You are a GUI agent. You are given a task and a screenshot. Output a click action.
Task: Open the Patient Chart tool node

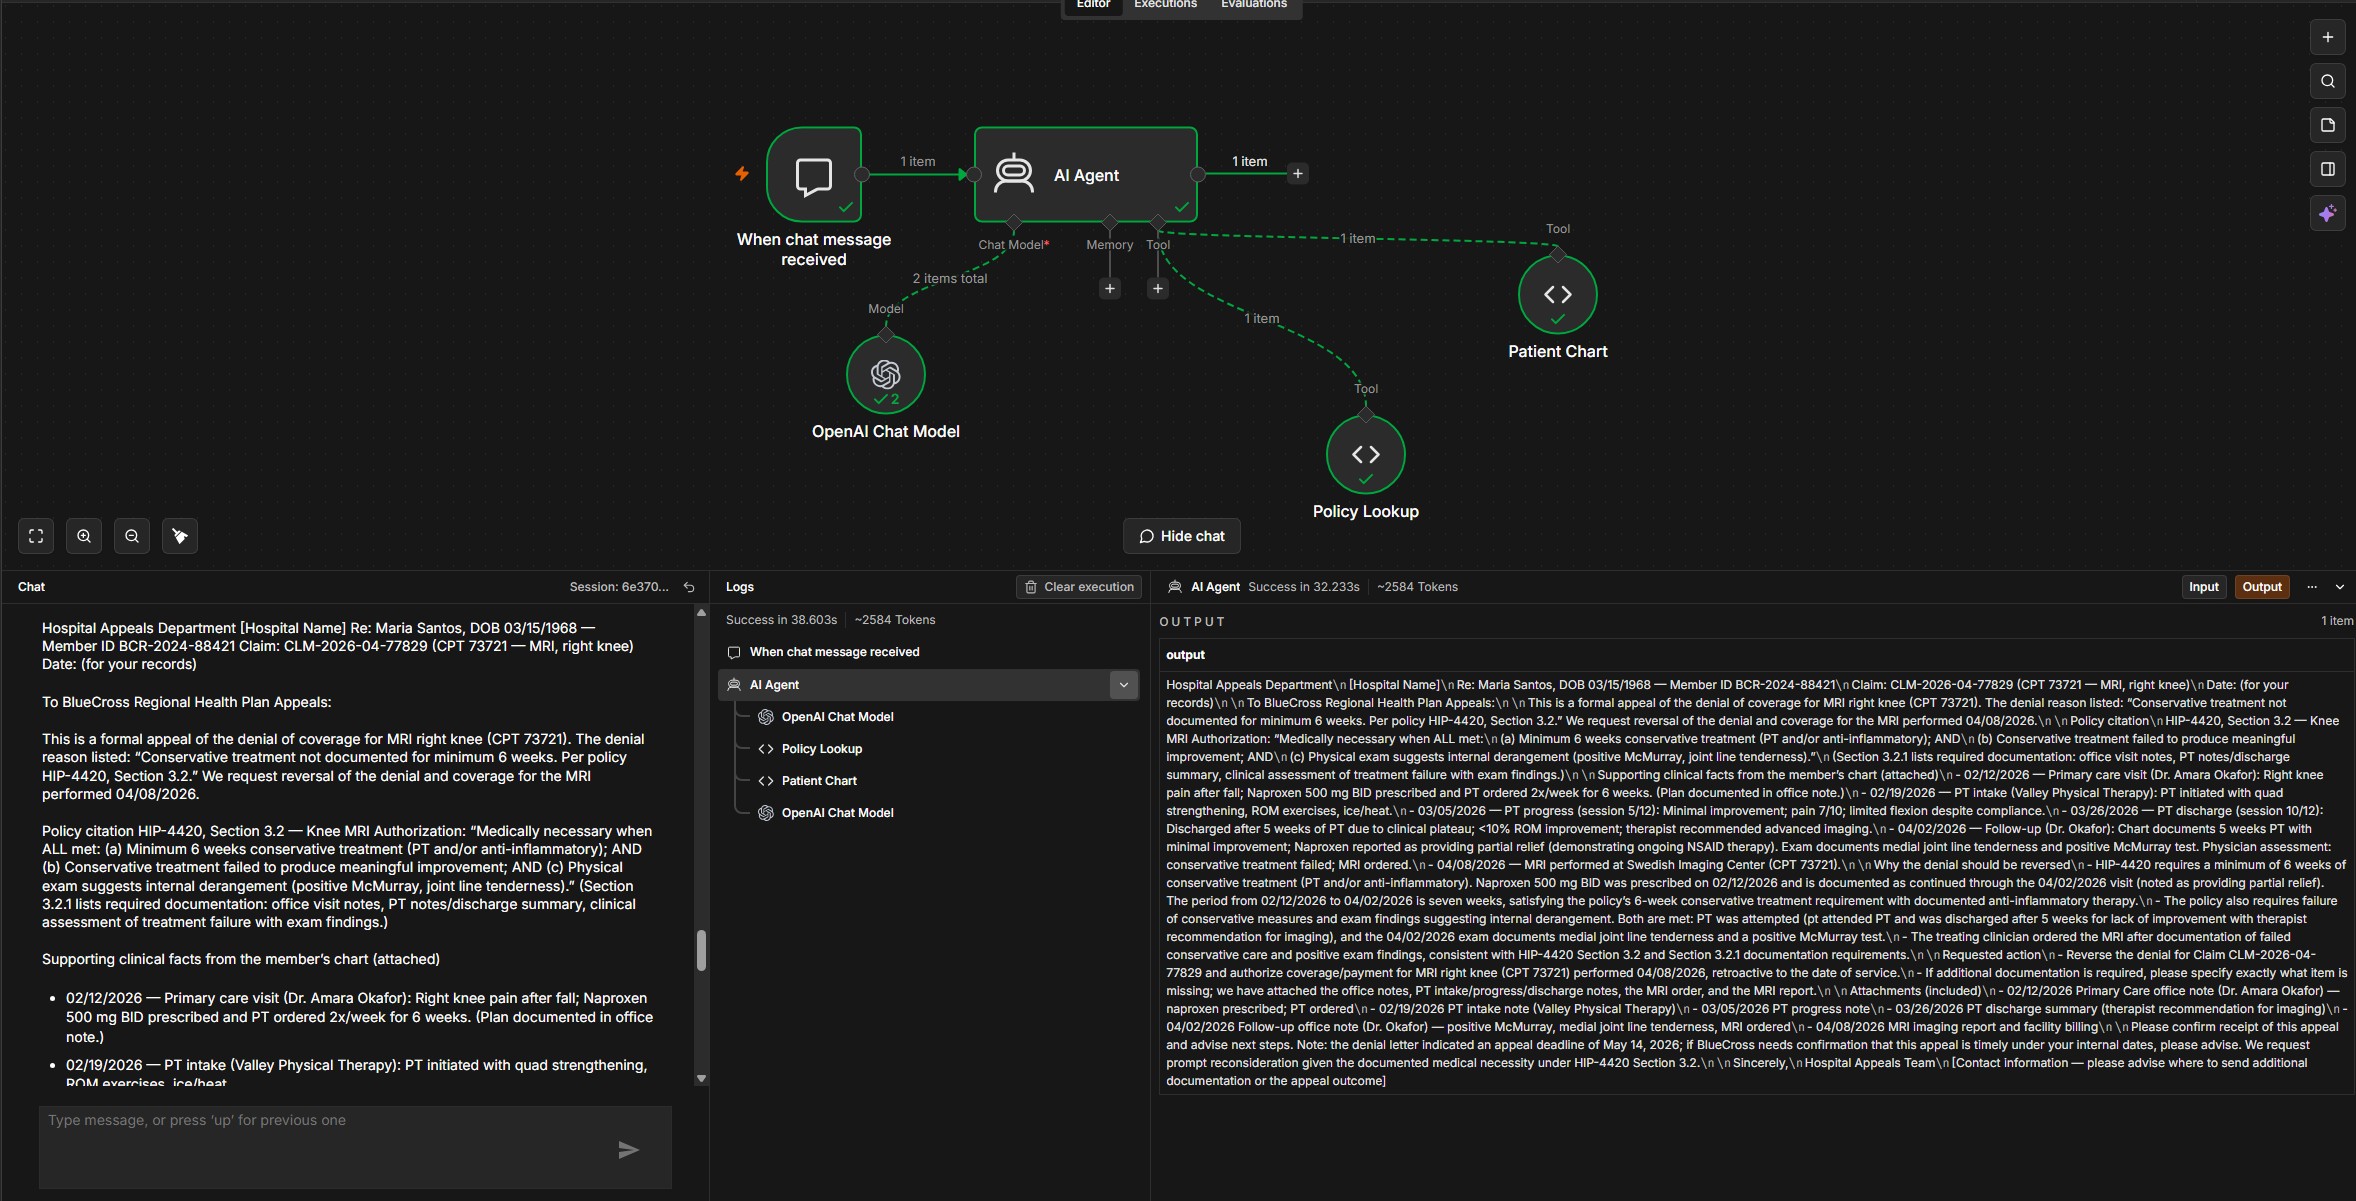tap(1557, 294)
